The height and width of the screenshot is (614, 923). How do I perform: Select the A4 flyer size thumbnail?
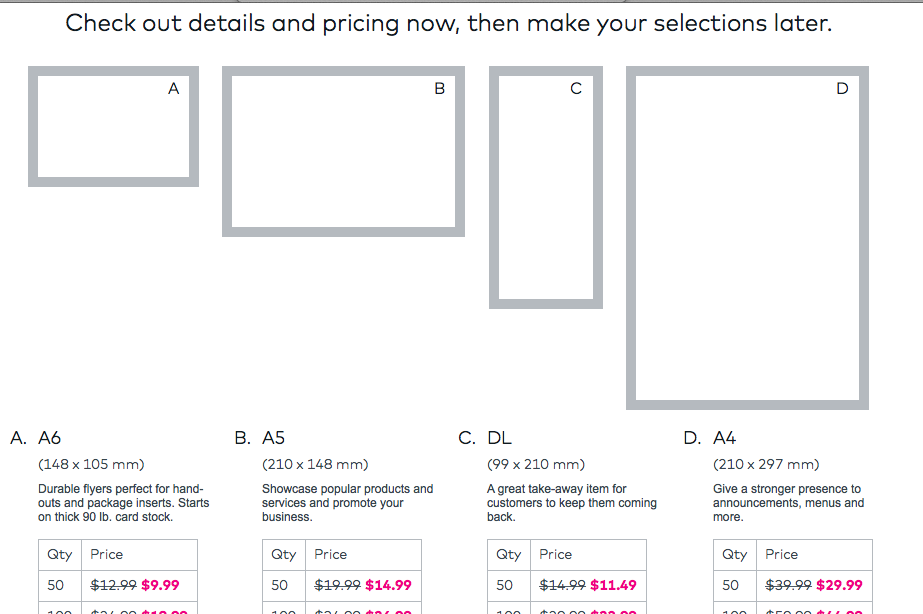pyautogui.click(x=747, y=237)
